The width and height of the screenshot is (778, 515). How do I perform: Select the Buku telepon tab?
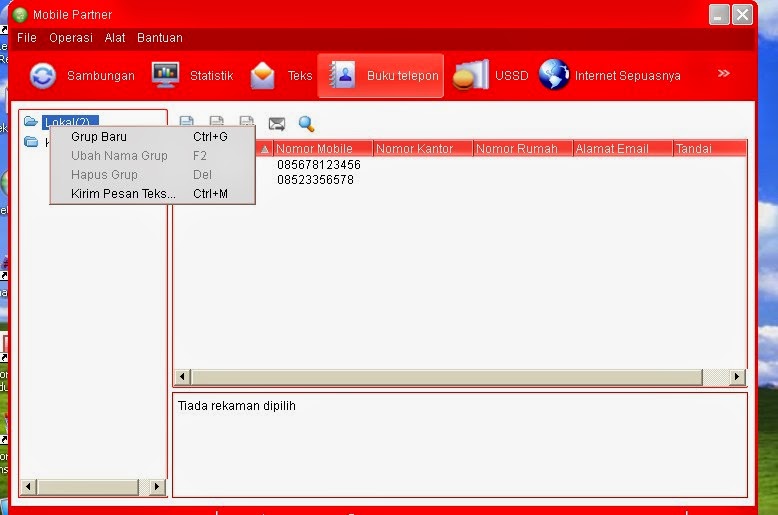[x=381, y=76]
